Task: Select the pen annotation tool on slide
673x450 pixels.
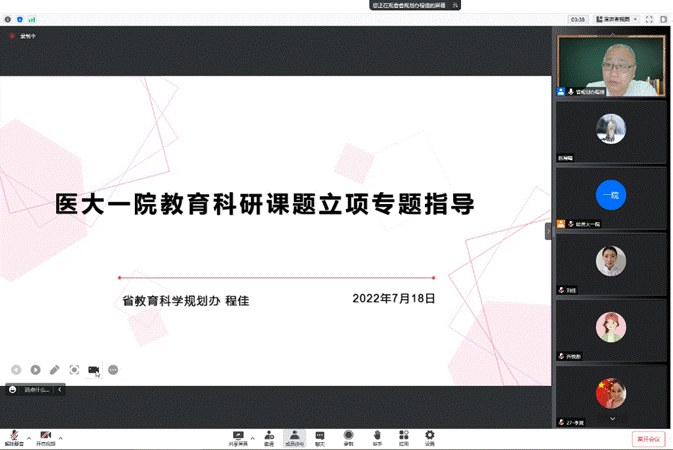Action: pyautogui.click(x=55, y=370)
